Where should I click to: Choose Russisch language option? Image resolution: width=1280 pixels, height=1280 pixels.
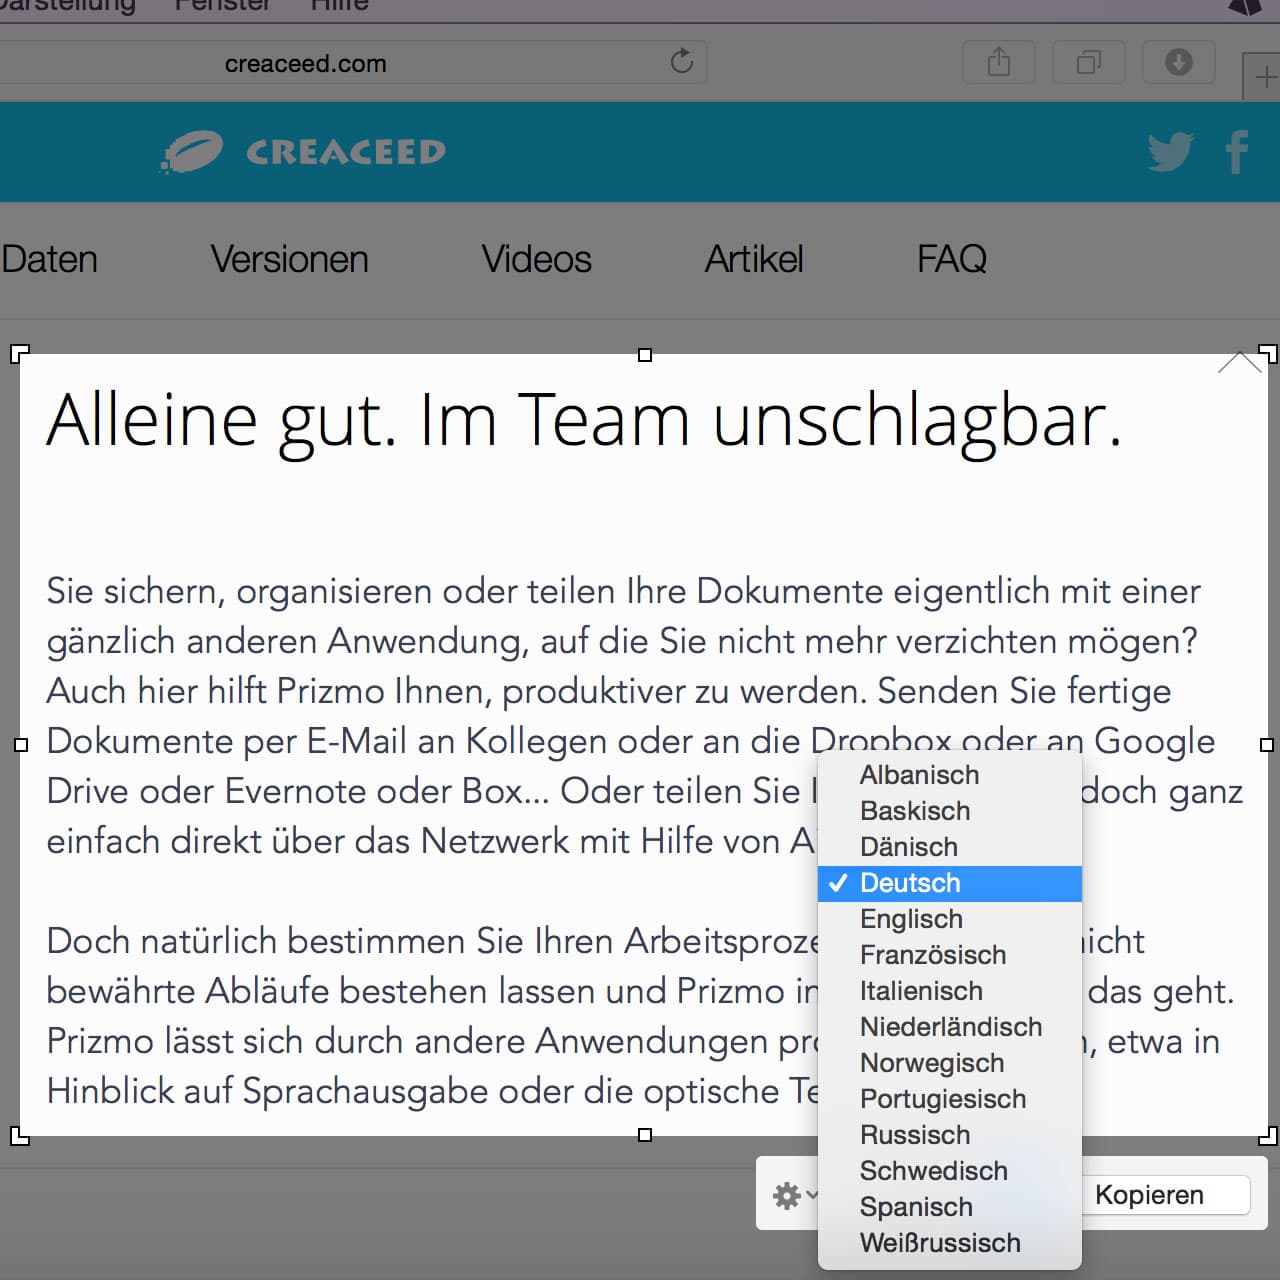click(950, 1135)
